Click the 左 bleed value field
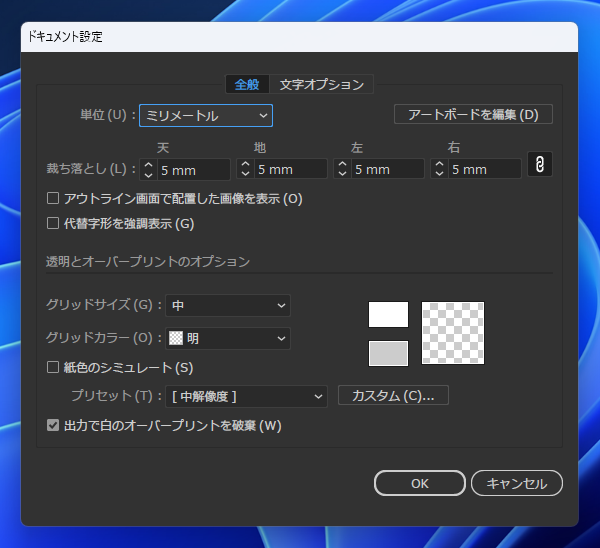The image size is (600, 548). point(387,169)
